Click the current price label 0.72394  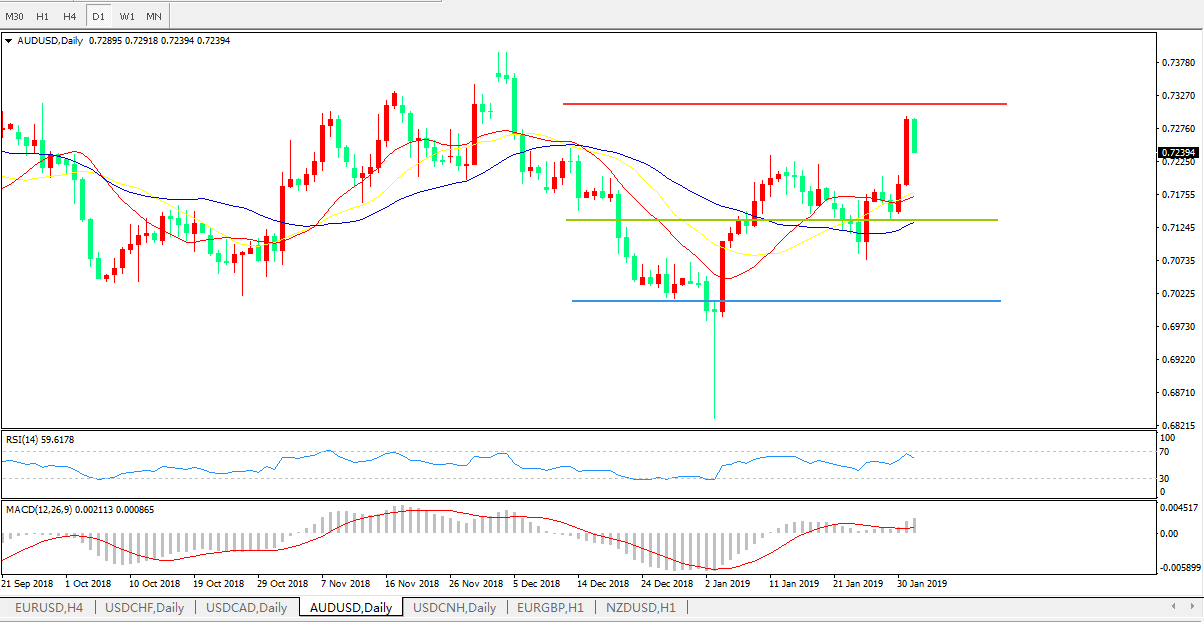(1178, 153)
